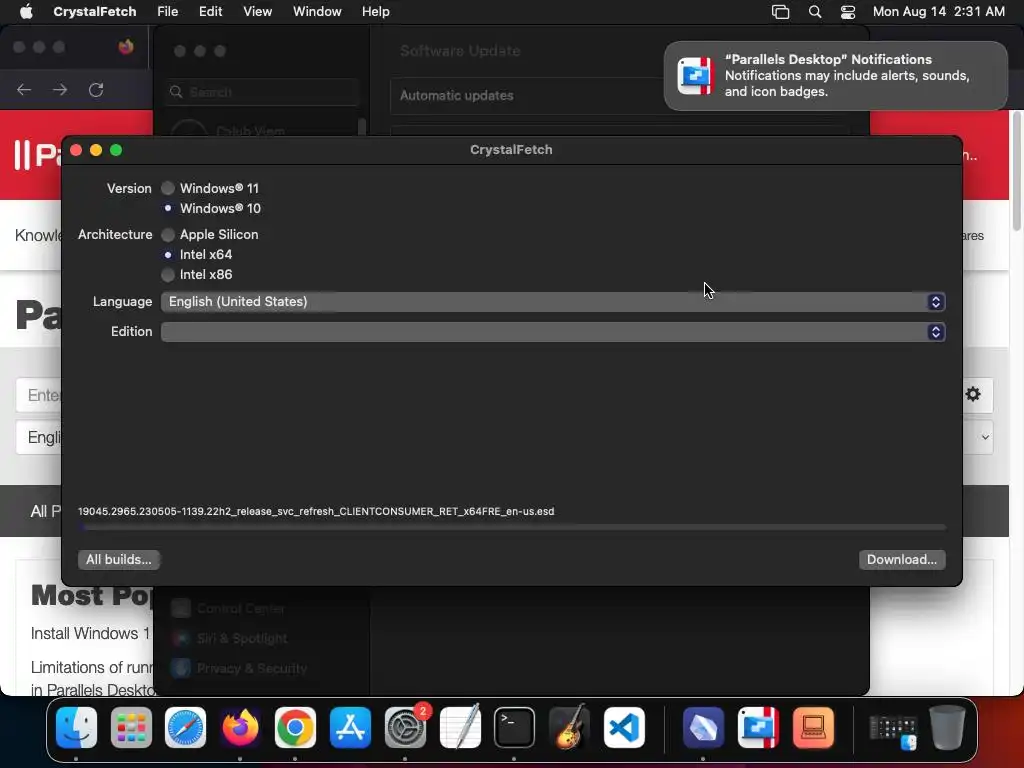Click the Parallels Desktop notification banner
The width and height of the screenshot is (1024, 768).
(835, 76)
